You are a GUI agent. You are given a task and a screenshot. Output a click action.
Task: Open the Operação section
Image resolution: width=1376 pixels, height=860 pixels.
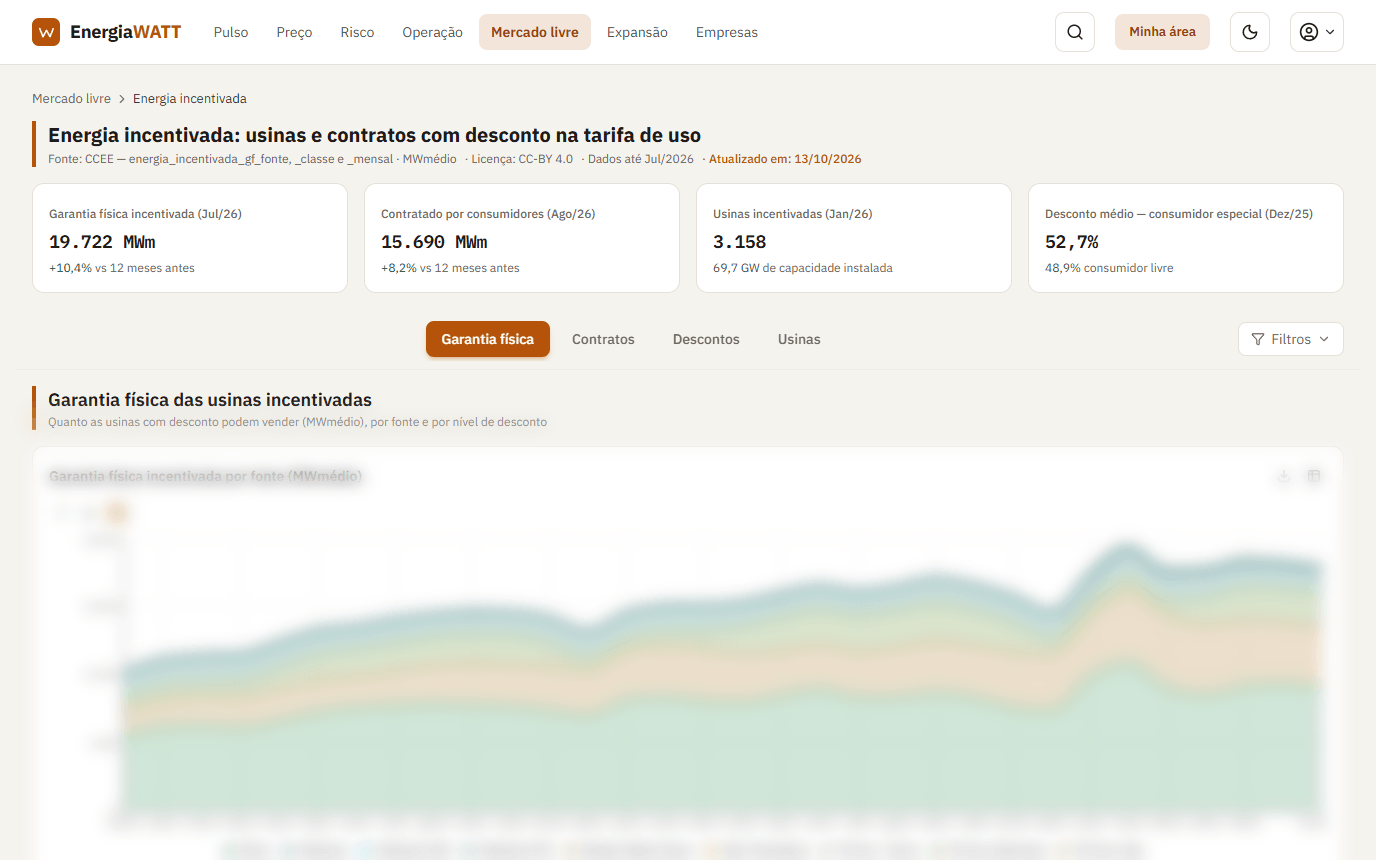point(432,32)
